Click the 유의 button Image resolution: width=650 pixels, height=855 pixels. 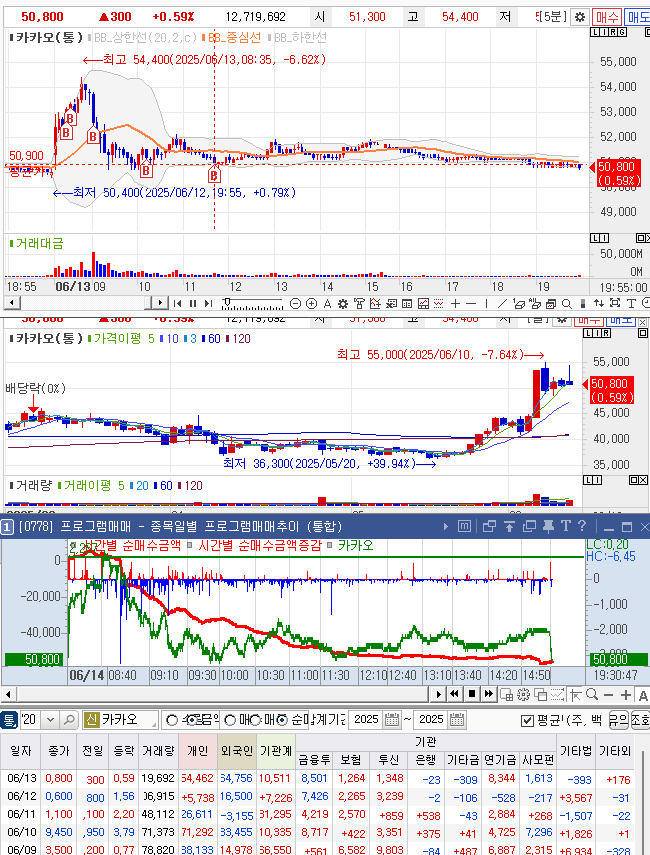[x=618, y=720]
